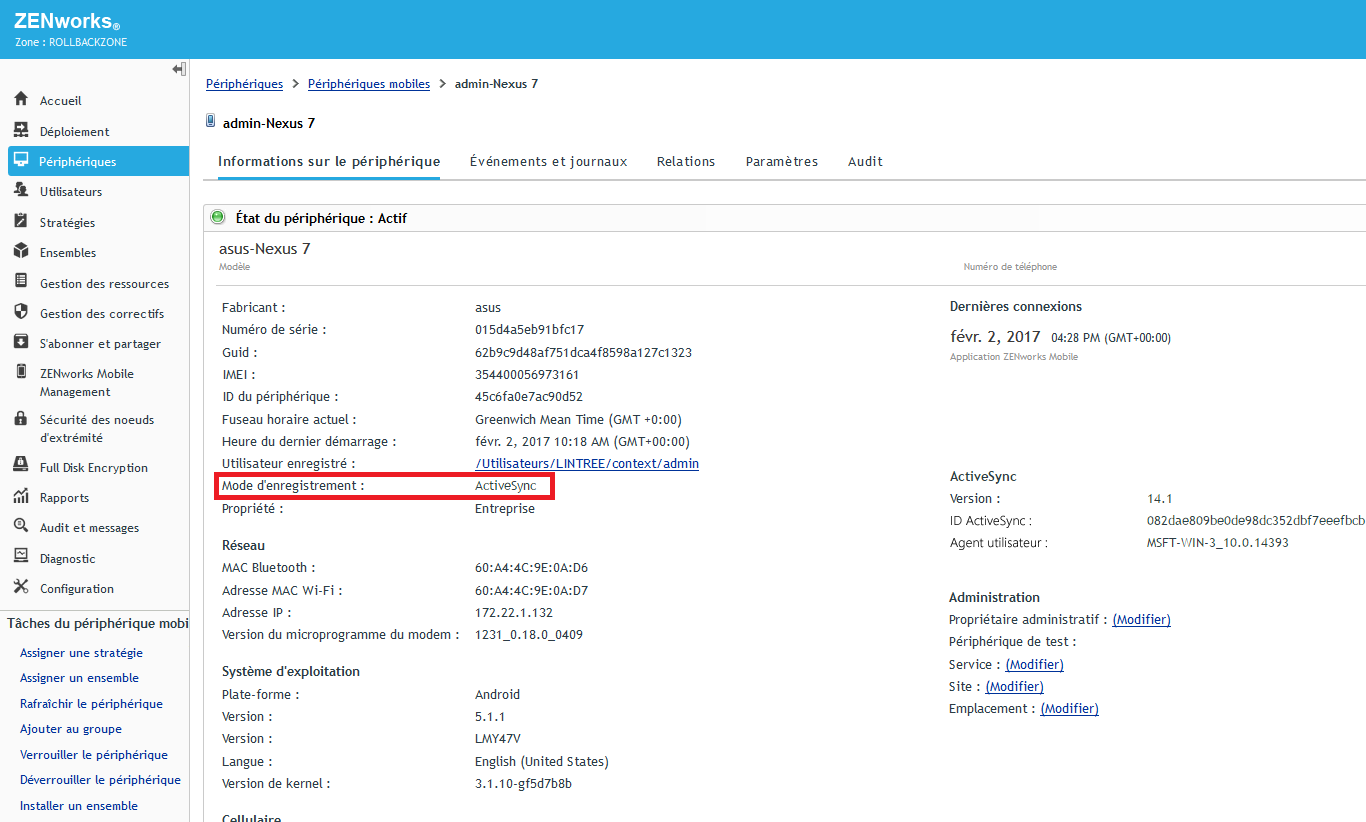Modify the Site value

click(1014, 687)
